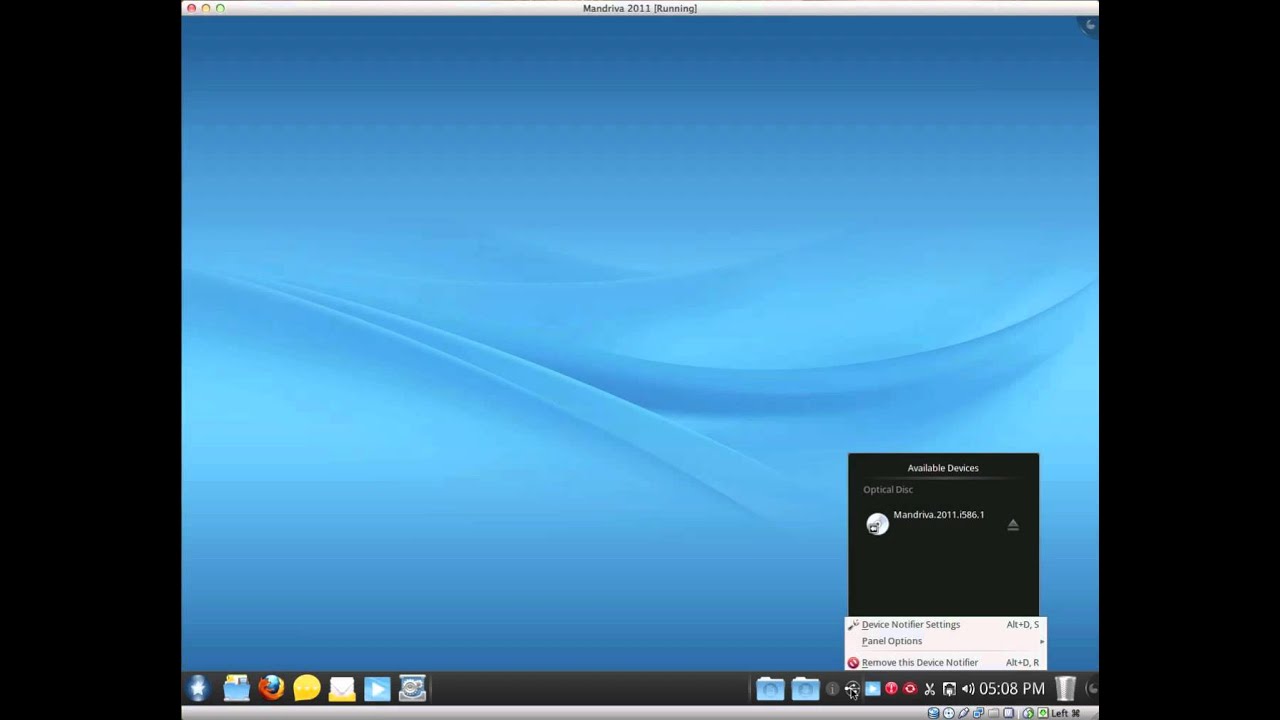
Task: Choose Device Notifier Settings from context menu
Action: (945, 624)
